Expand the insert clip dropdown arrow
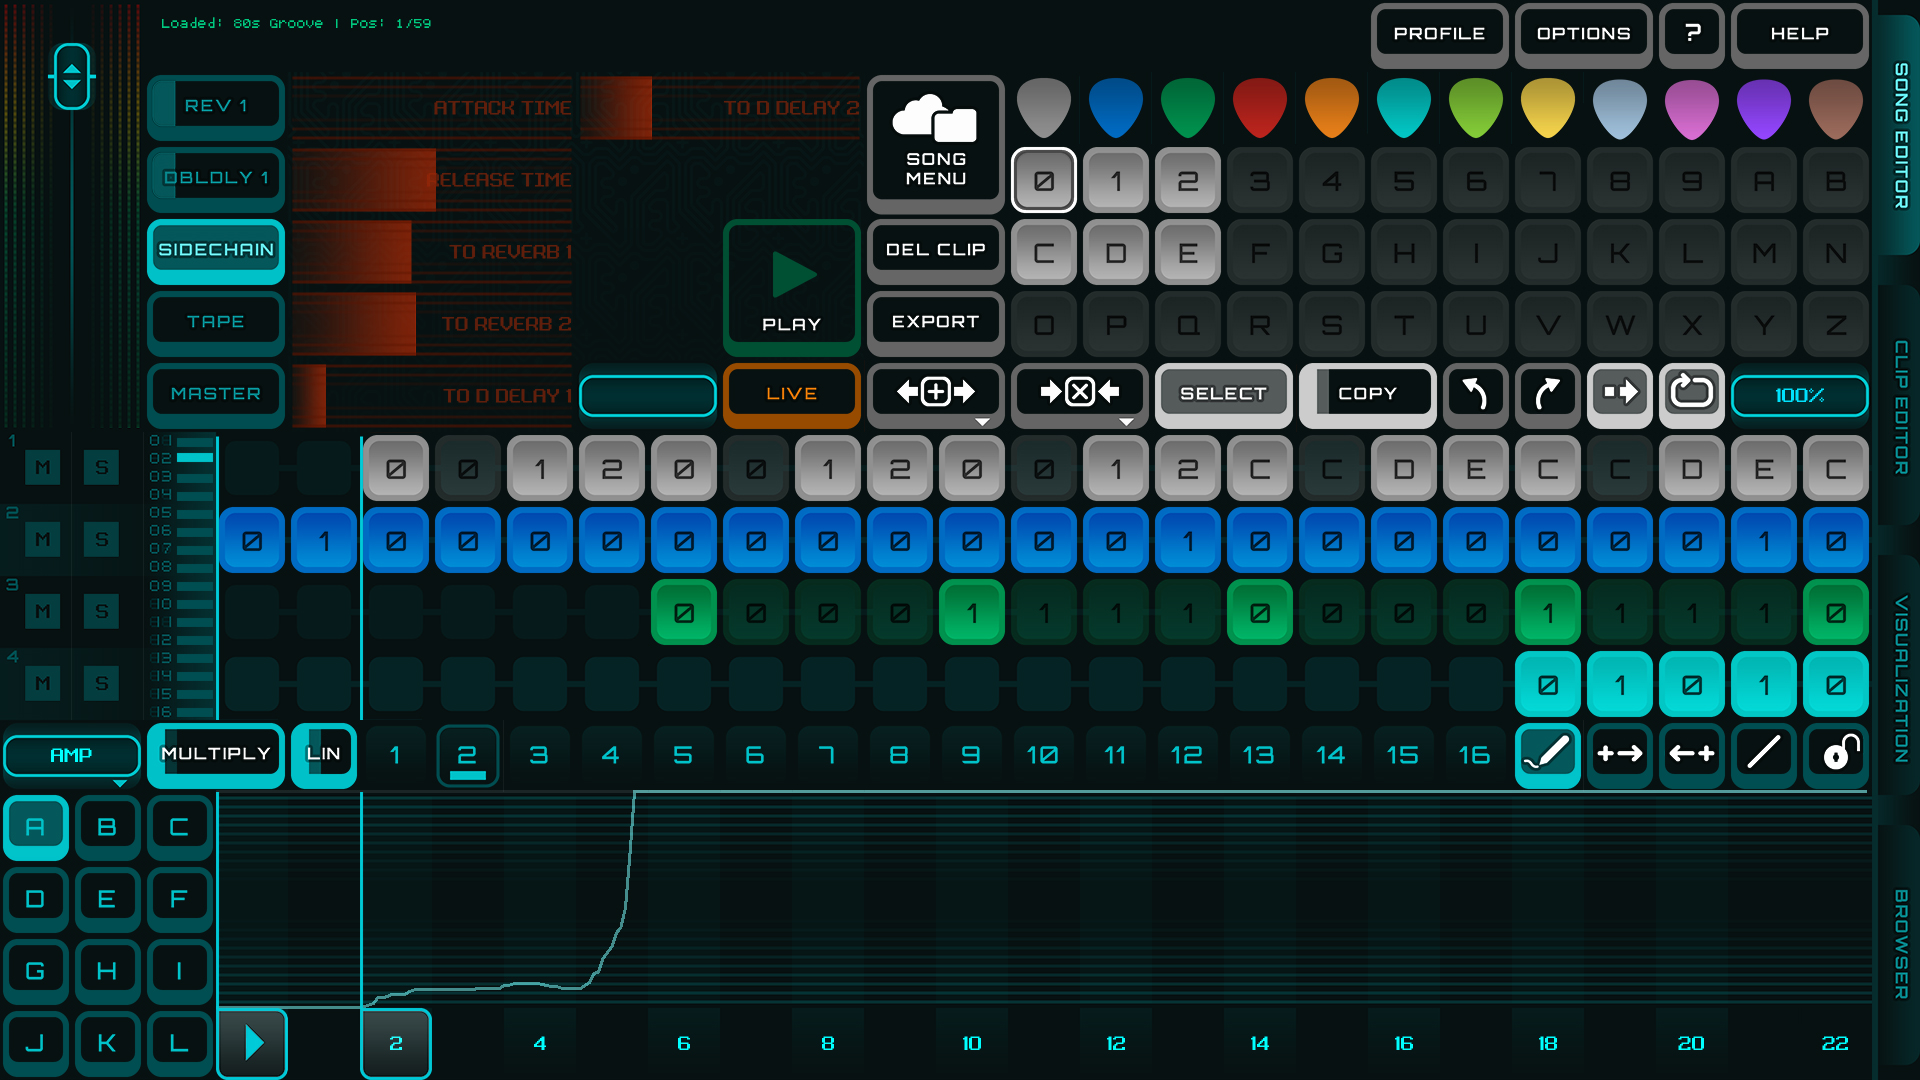Screen dimensions: 1920x1080 [x=982, y=422]
